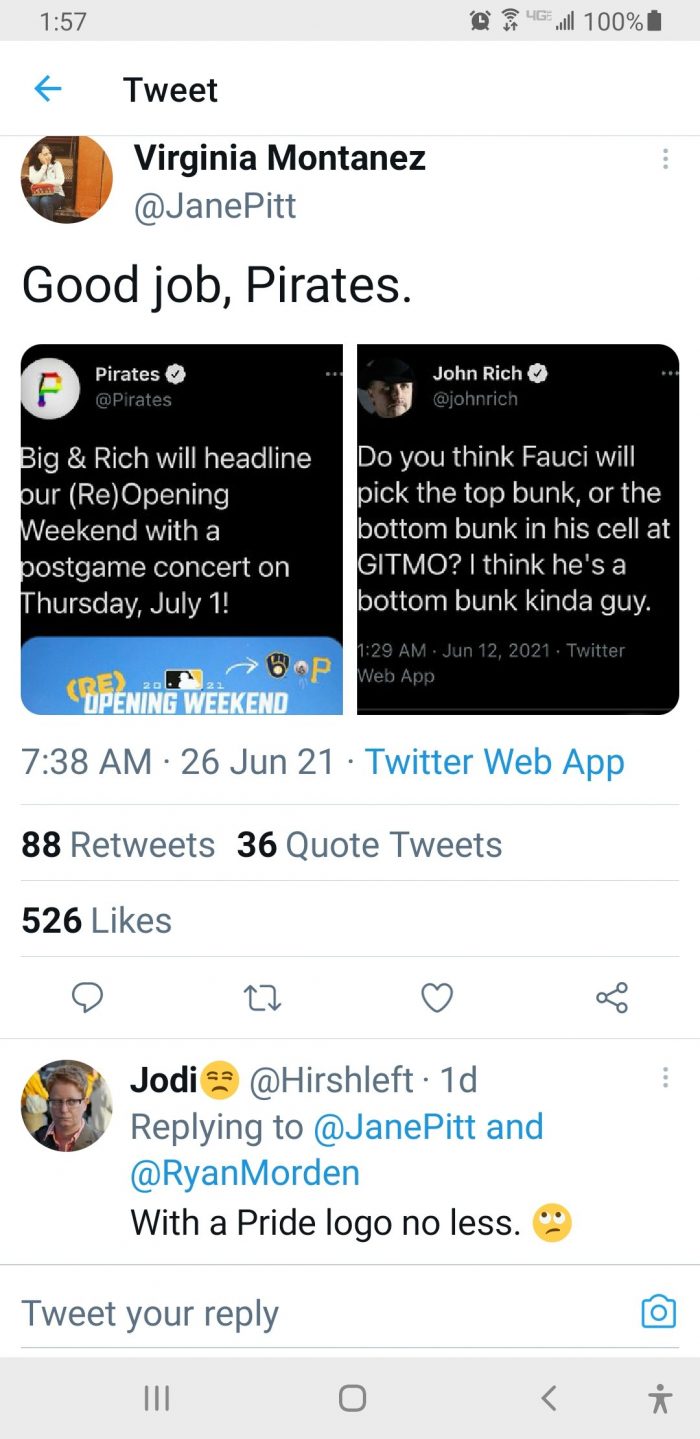Tap the retweet icon

coord(263,997)
